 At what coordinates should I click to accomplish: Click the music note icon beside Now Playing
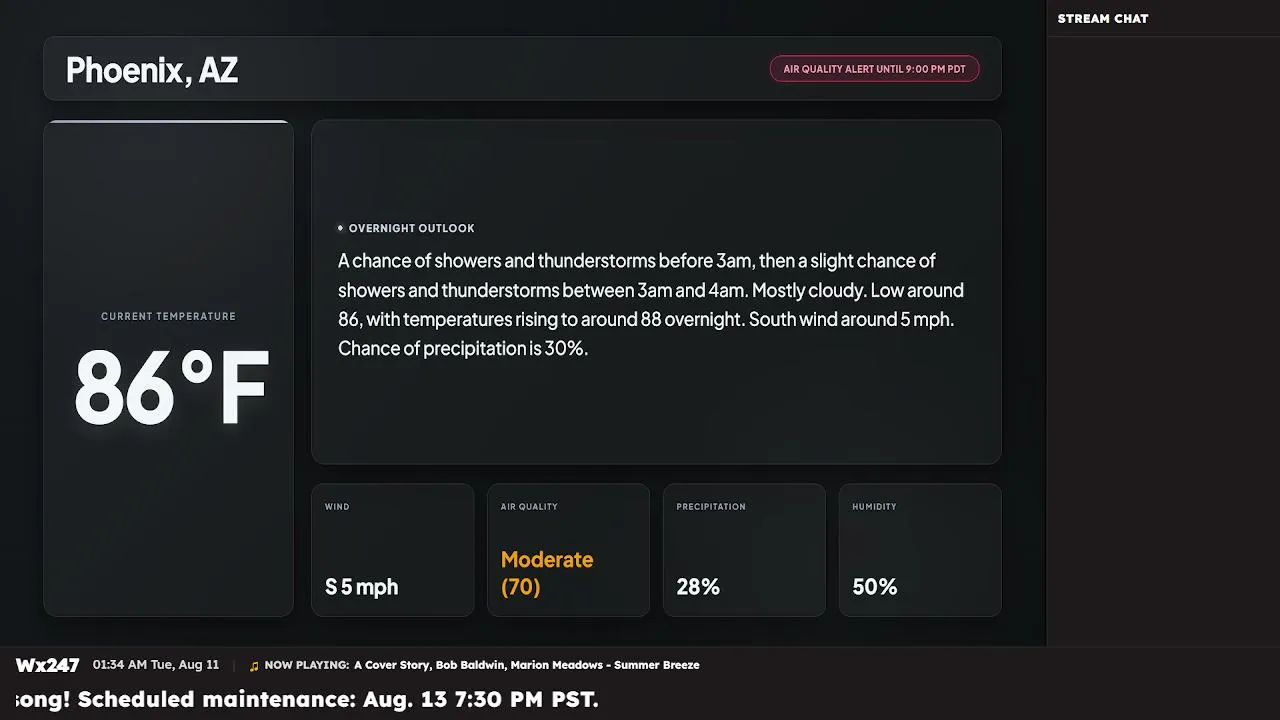click(x=254, y=666)
